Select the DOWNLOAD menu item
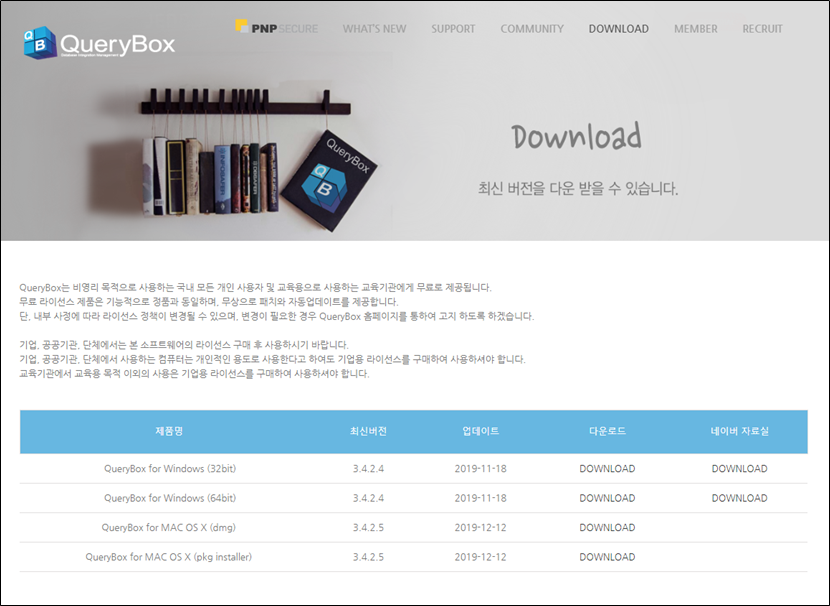The image size is (830, 606). point(618,29)
